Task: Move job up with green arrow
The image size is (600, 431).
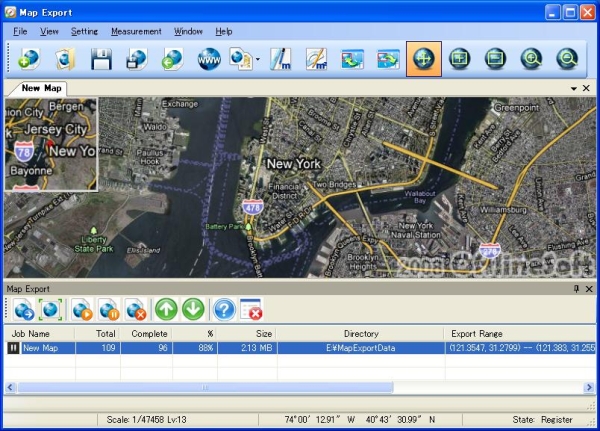Action: point(166,310)
